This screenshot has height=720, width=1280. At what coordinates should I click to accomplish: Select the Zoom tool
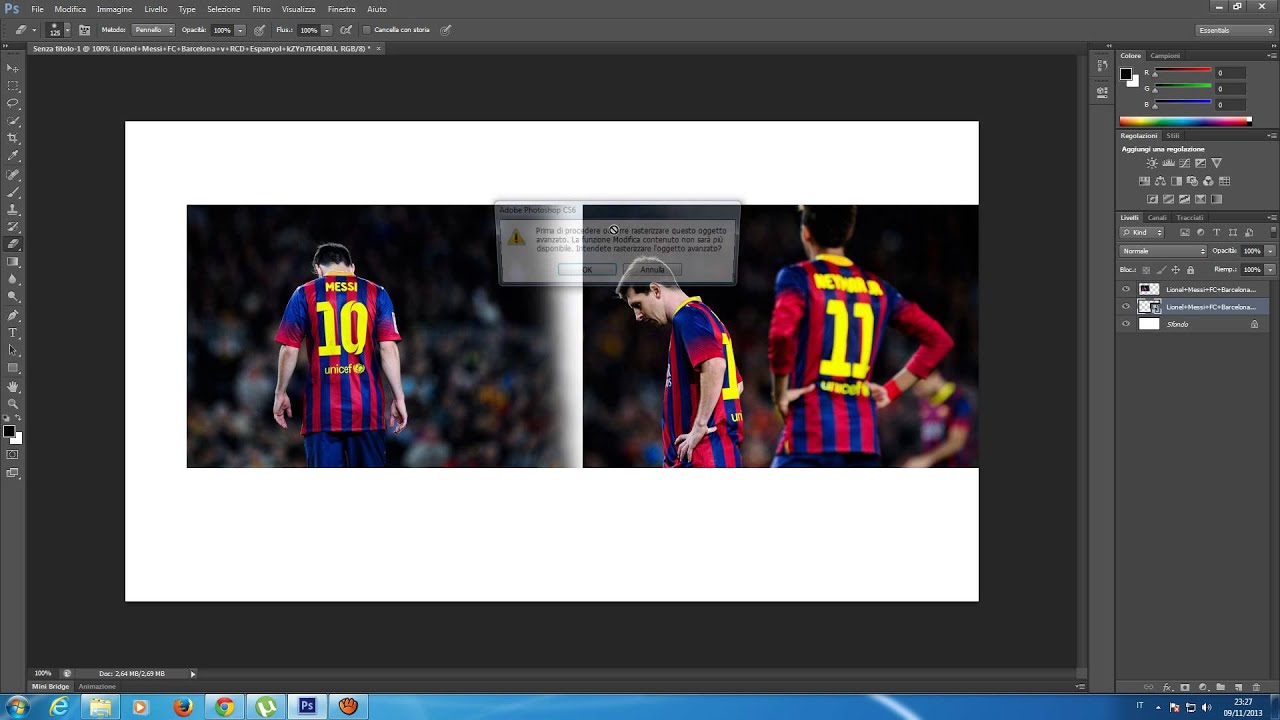[x=13, y=403]
